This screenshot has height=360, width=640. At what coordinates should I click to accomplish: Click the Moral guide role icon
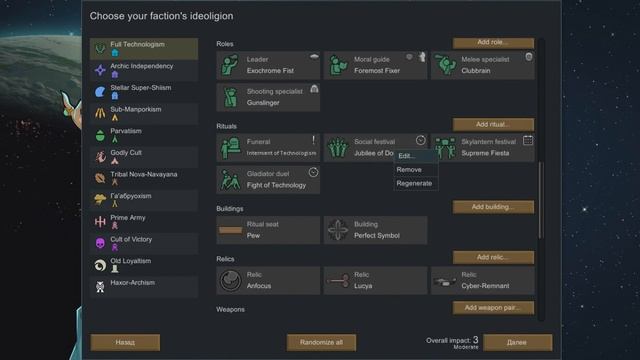338,65
